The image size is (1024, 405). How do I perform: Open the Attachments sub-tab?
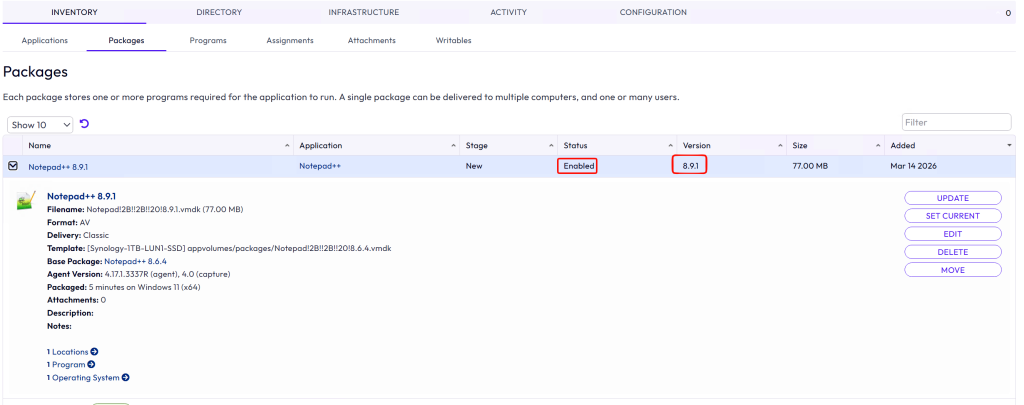[x=372, y=40]
